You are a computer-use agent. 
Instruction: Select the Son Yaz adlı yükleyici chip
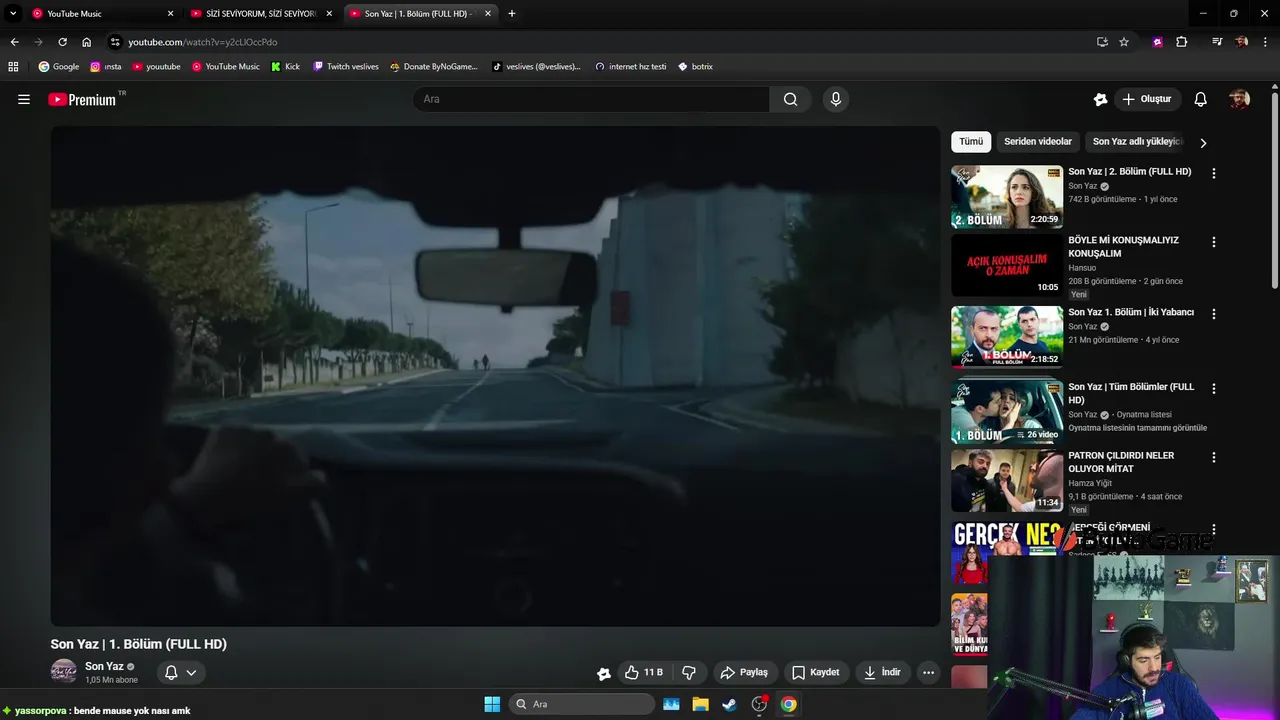(x=1138, y=142)
